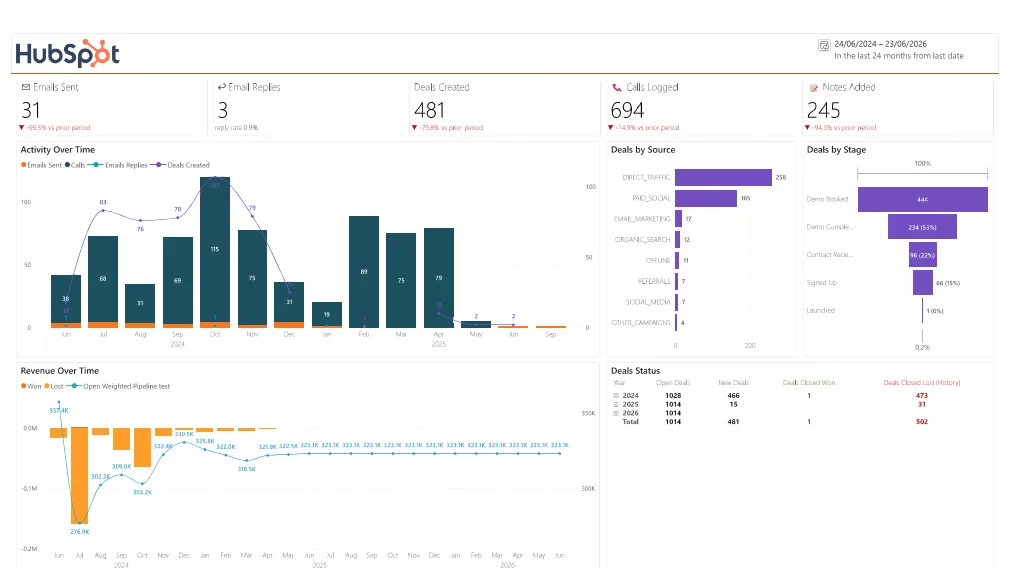Click the 276.9K pipeline data point
Viewport: 1011px width, 568px height.
(80, 523)
